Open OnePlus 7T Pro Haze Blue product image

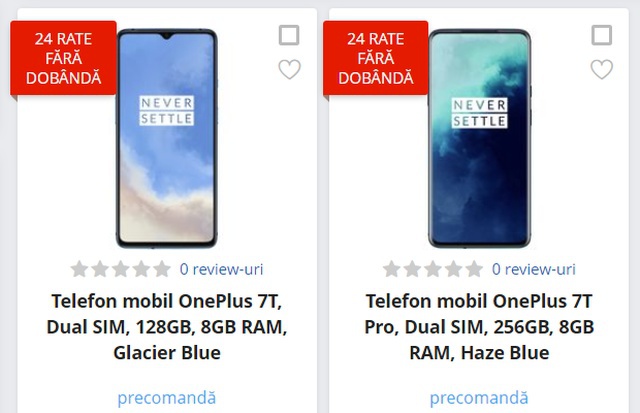tap(480, 138)
